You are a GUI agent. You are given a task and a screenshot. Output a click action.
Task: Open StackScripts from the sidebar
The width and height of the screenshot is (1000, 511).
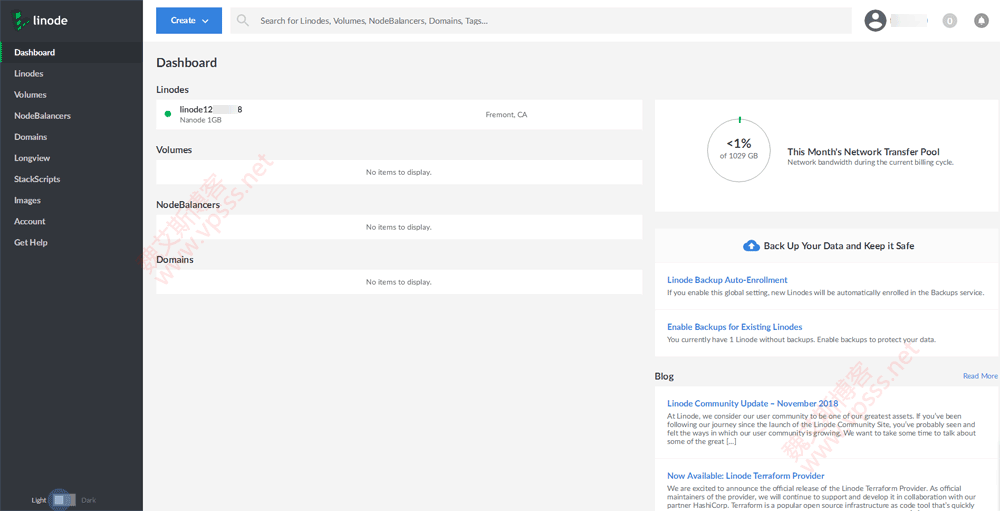tap(37, 179)
